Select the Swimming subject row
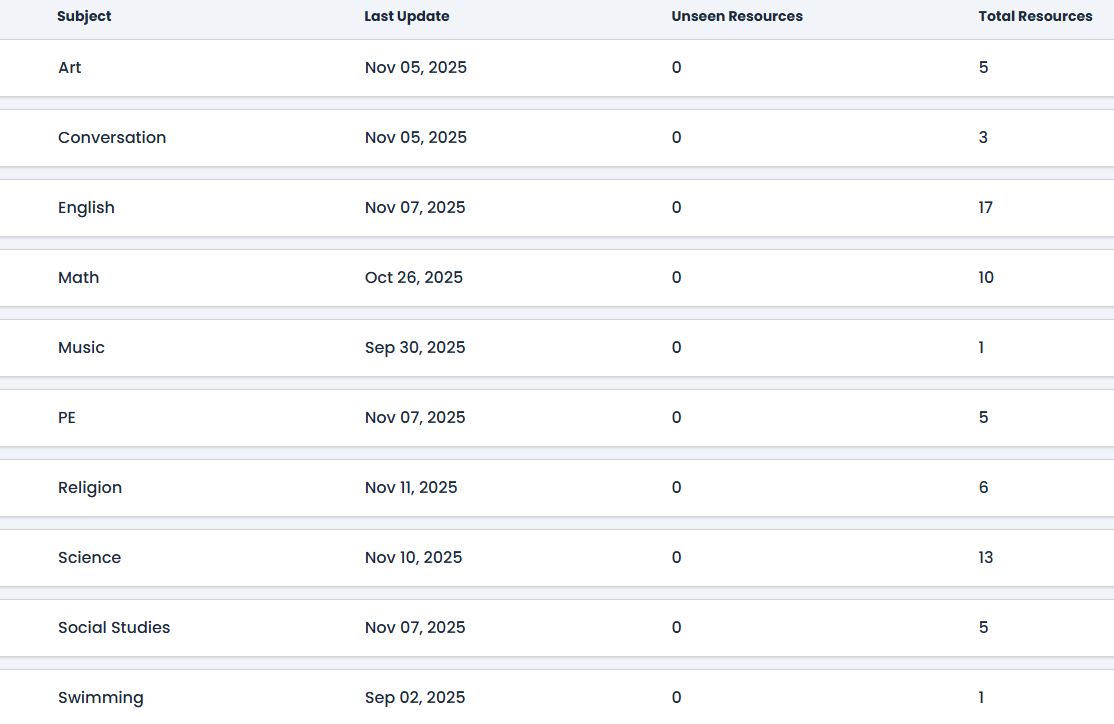Image resolution: width=1114 pixels, height=724 pixels. coord(100,698)
